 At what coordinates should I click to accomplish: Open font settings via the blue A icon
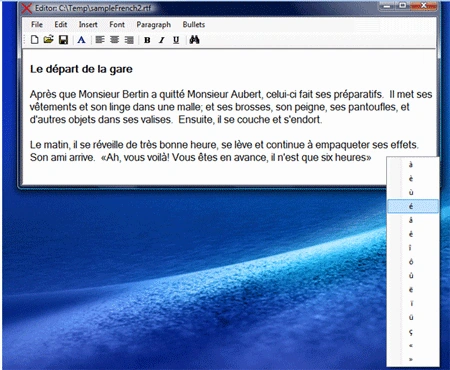tap(81, 40)
